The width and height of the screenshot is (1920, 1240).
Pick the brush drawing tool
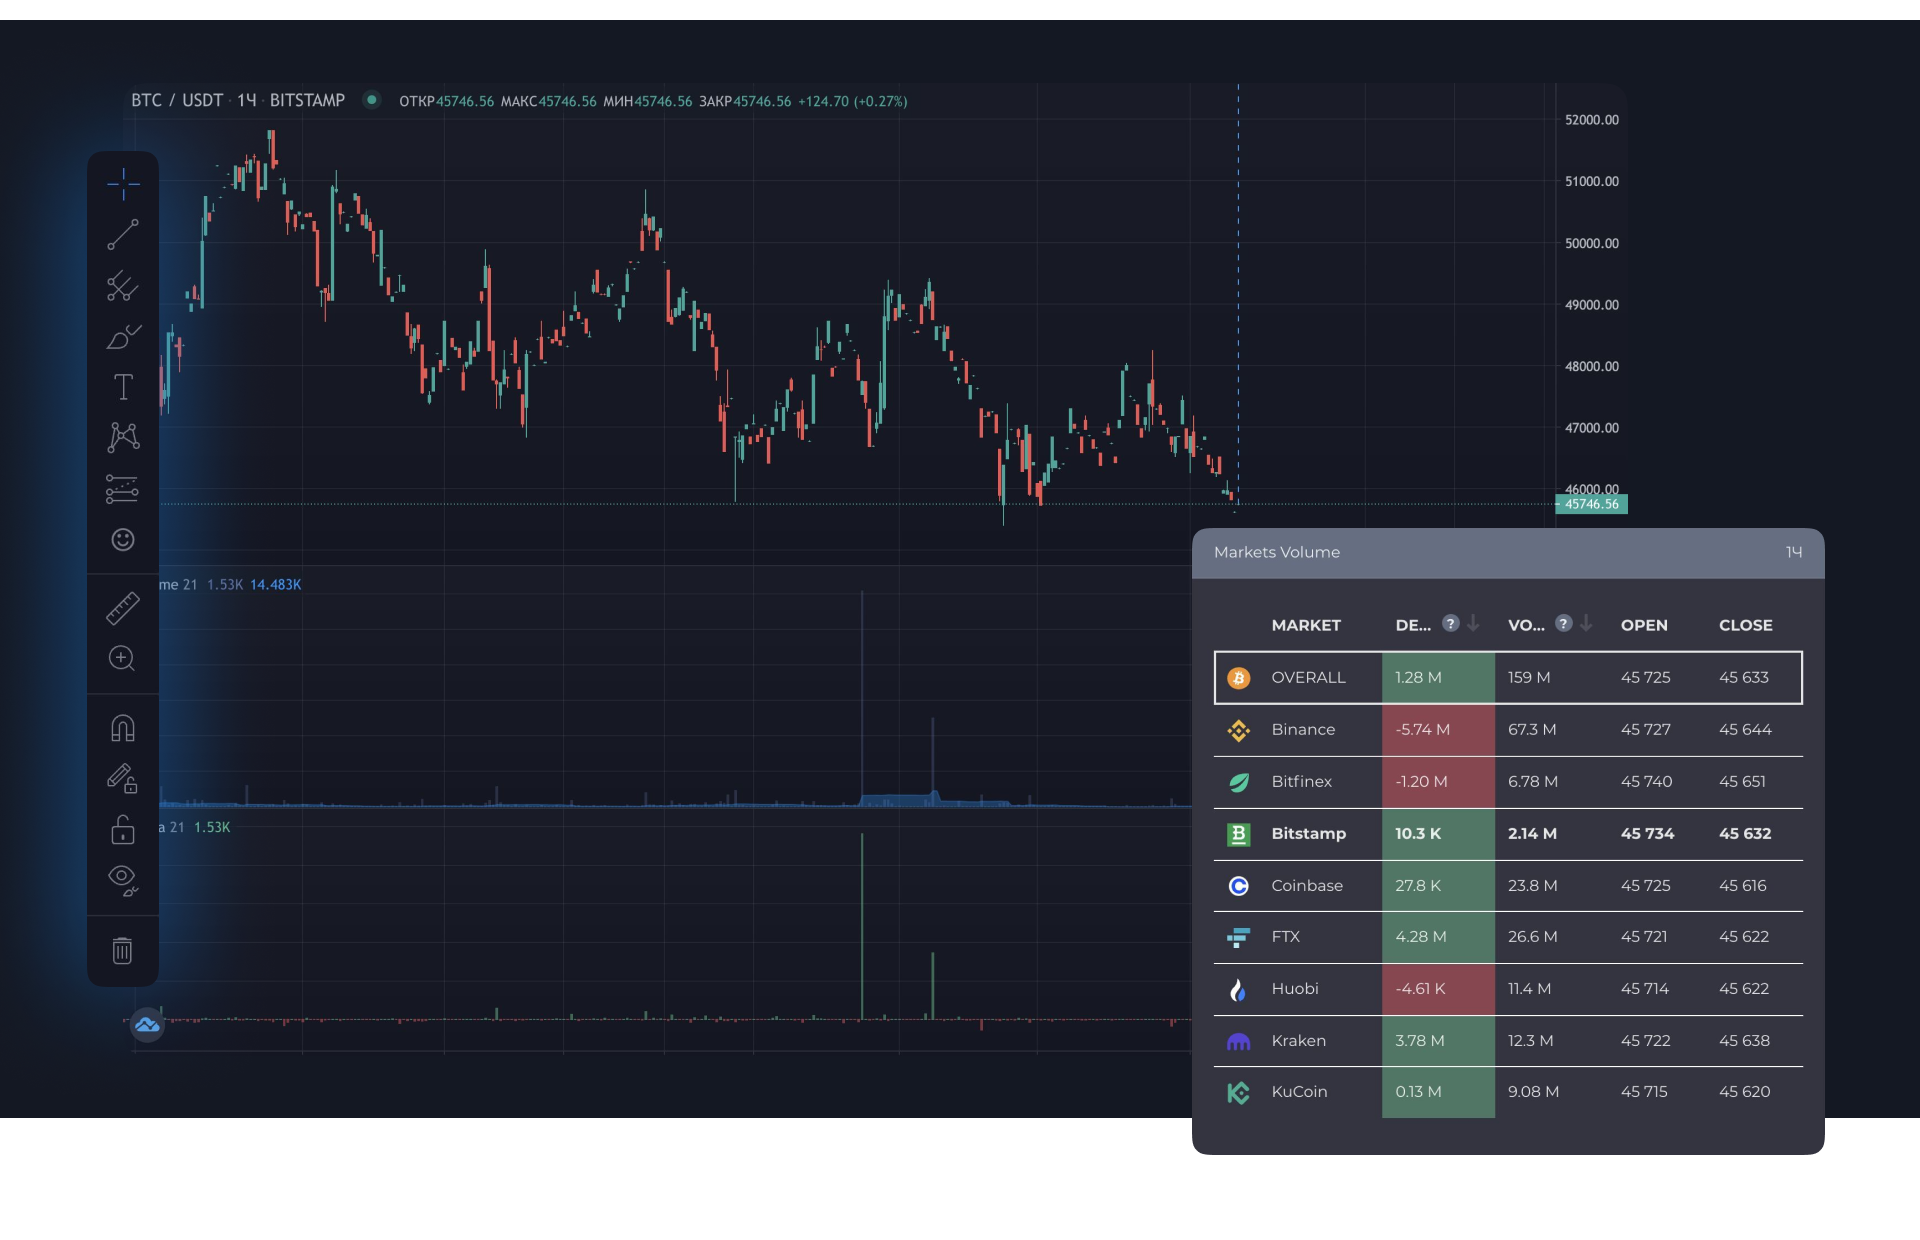pos(123,338)
